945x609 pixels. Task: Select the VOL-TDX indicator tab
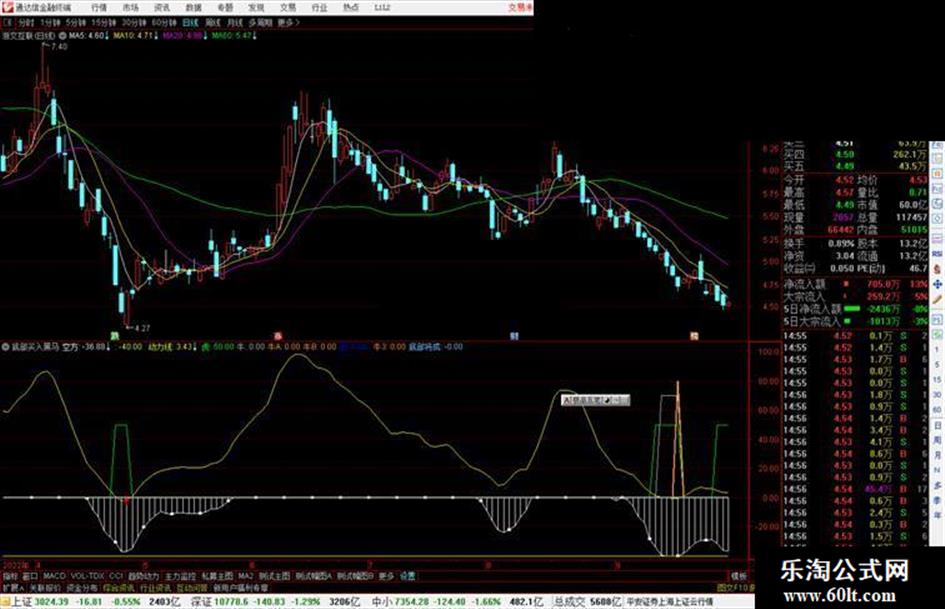[88, 576]
